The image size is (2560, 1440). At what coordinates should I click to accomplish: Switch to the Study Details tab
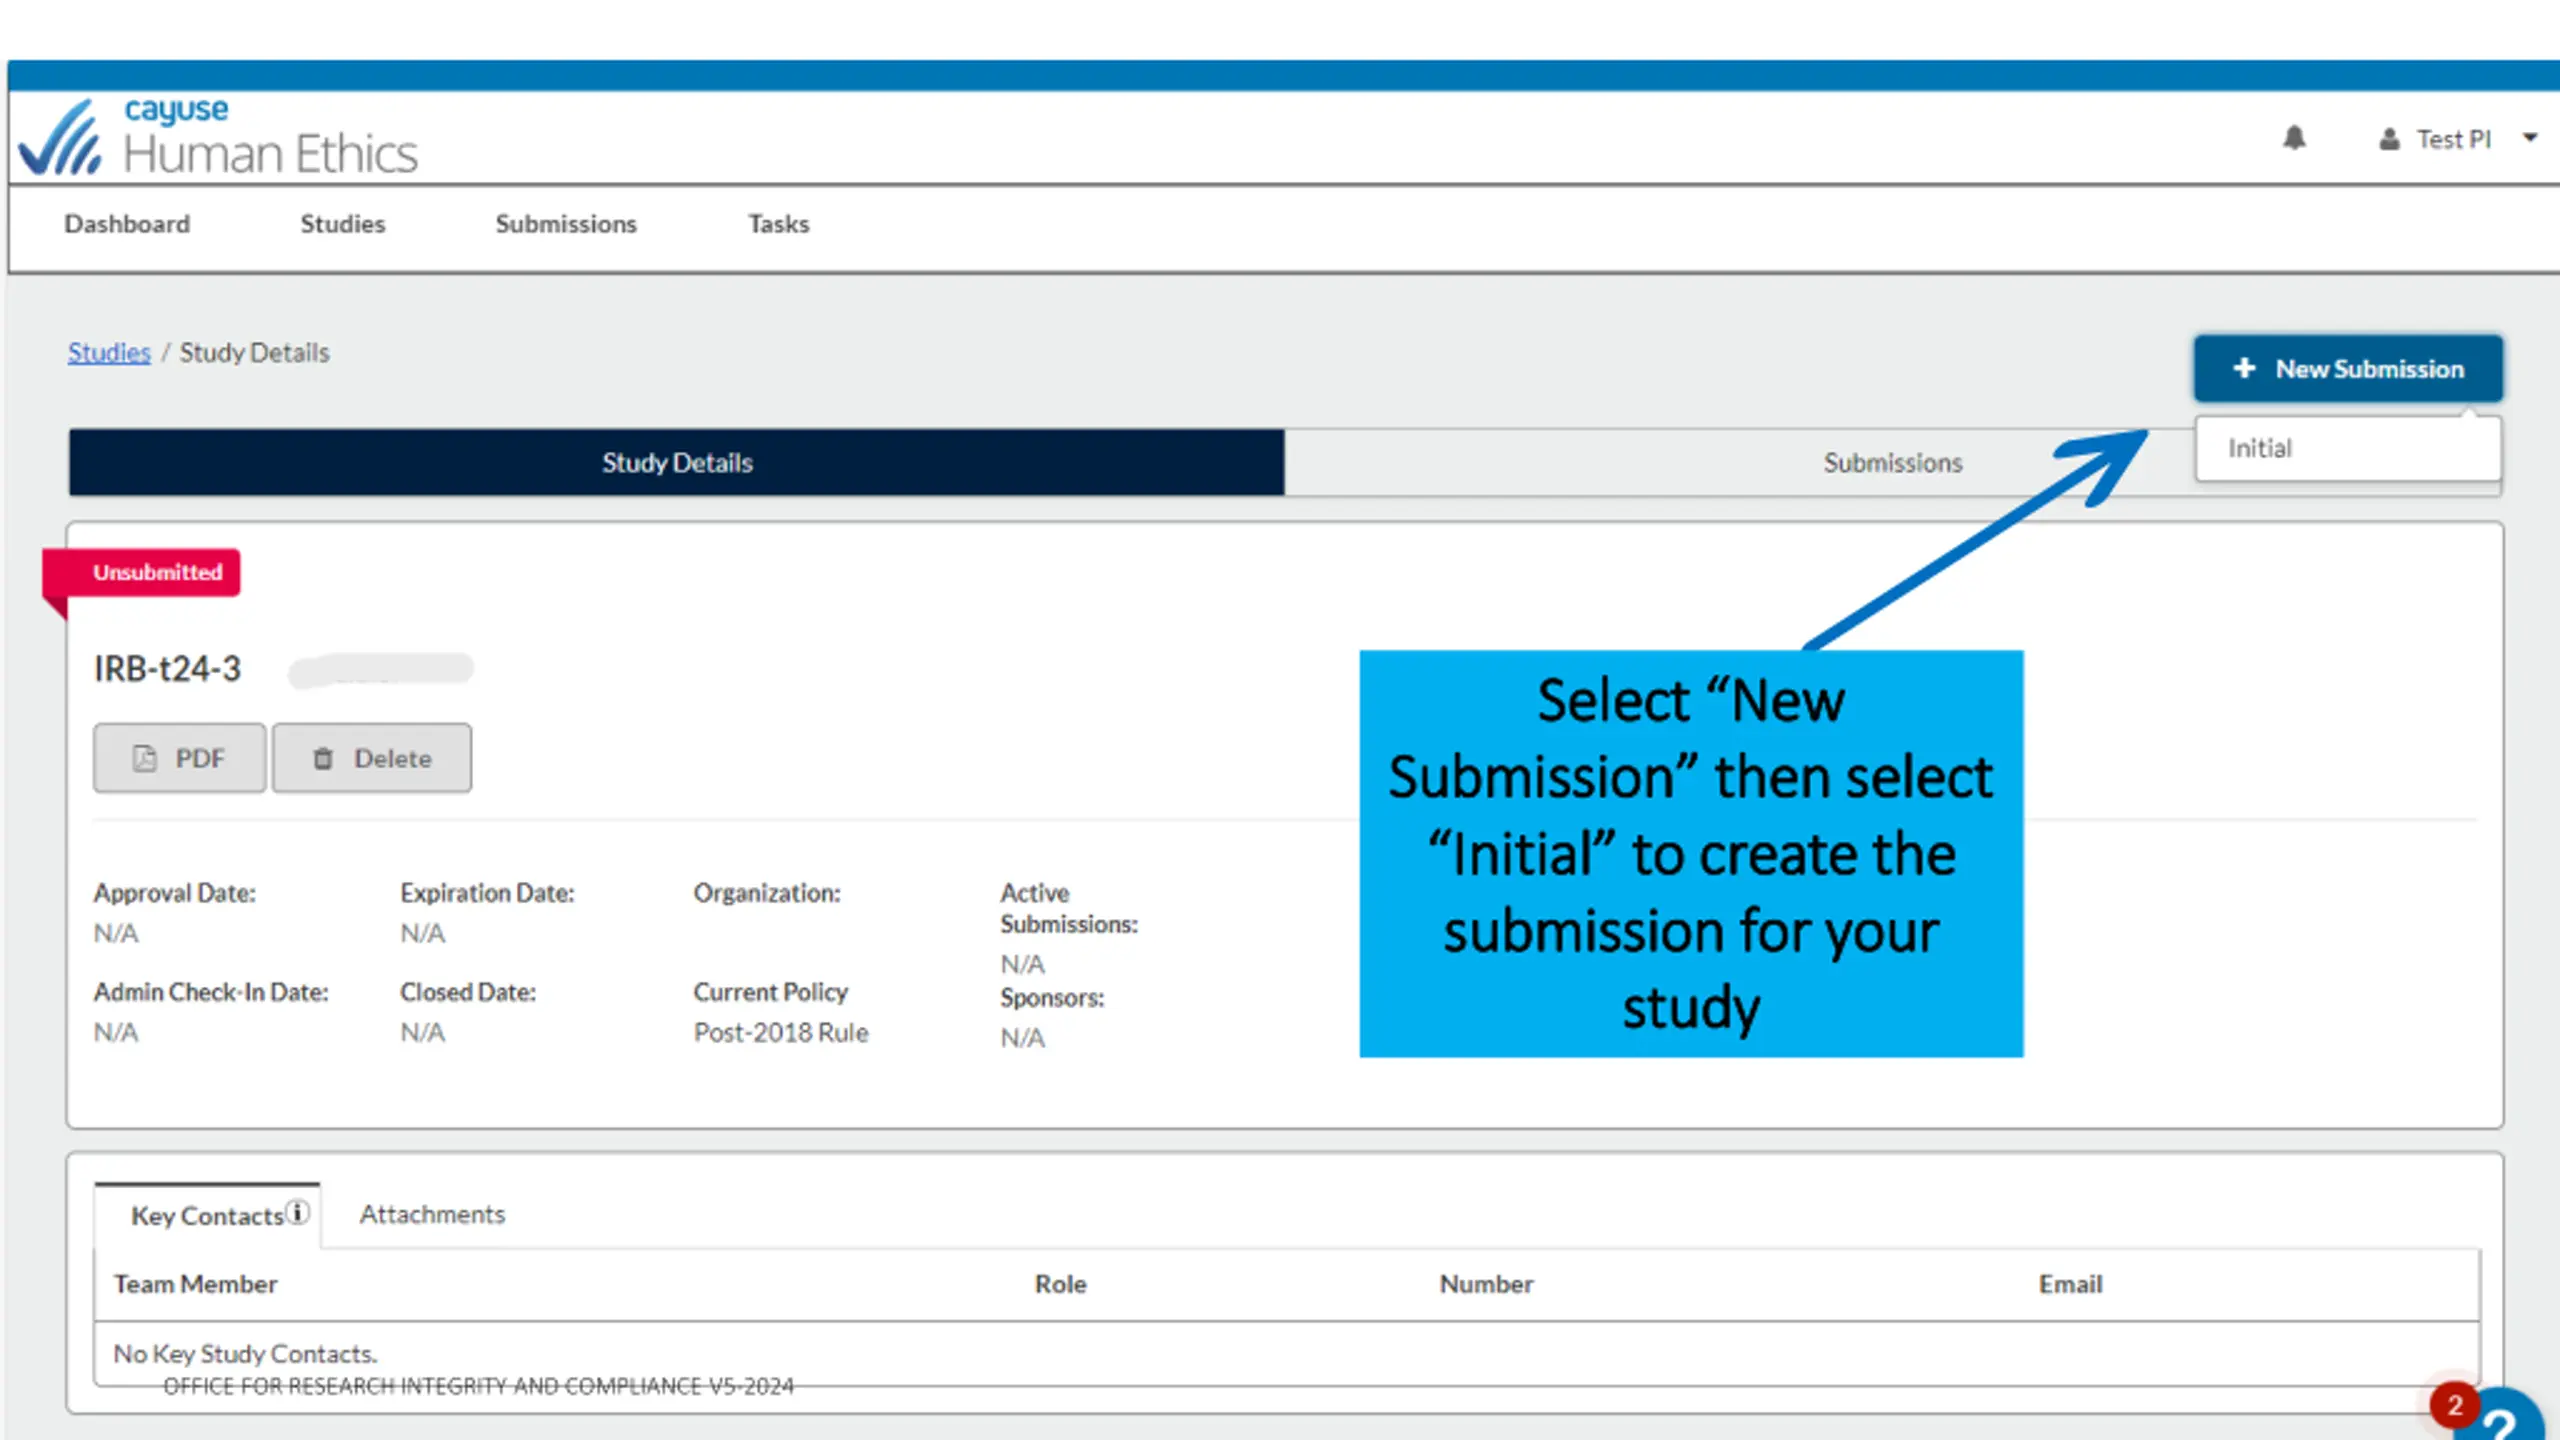tap(677, 463)
